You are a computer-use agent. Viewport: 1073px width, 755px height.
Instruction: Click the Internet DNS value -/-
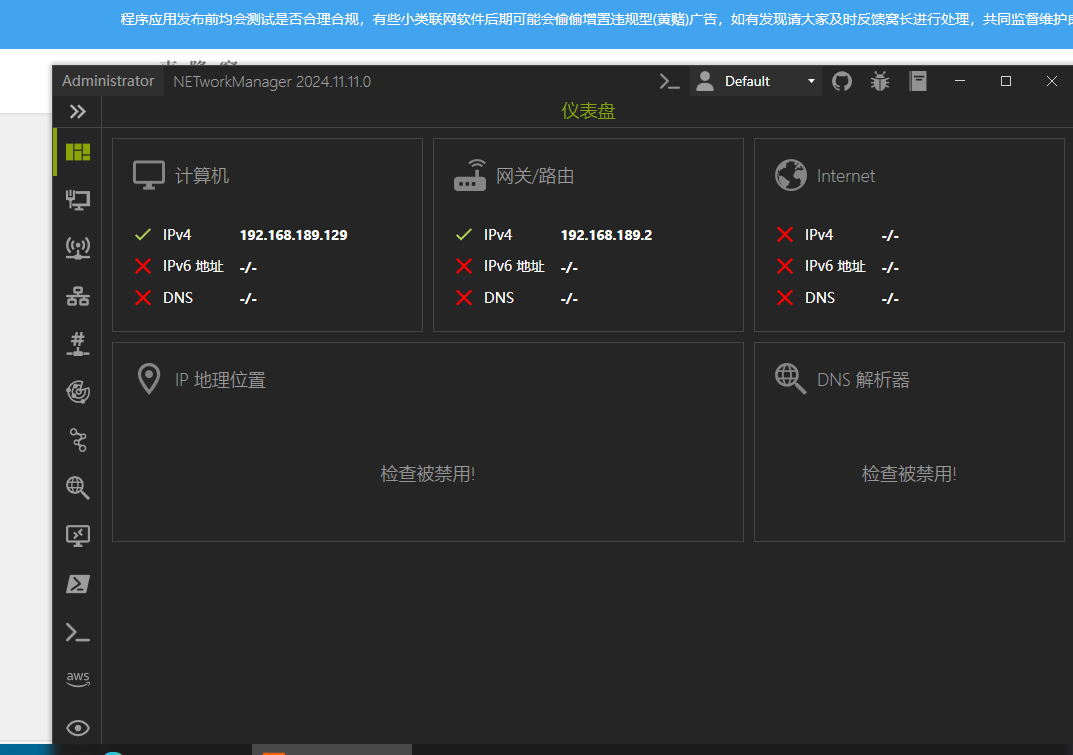point(890,298)
